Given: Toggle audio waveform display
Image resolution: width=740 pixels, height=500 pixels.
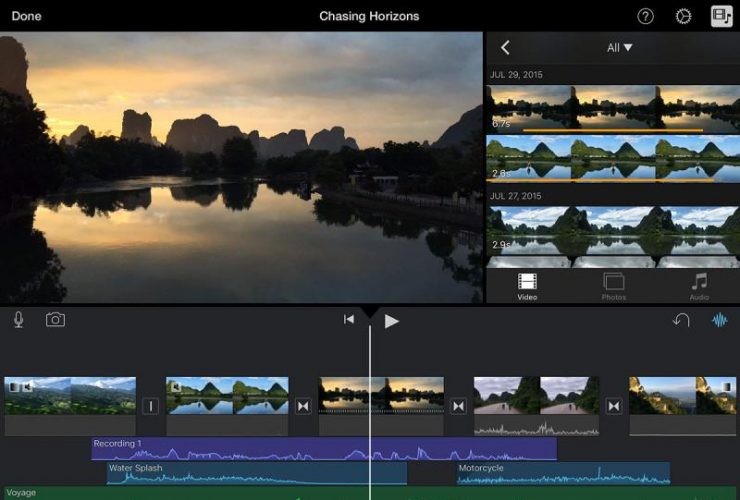Looking at the screenshot, I should [x=719, y=320].
